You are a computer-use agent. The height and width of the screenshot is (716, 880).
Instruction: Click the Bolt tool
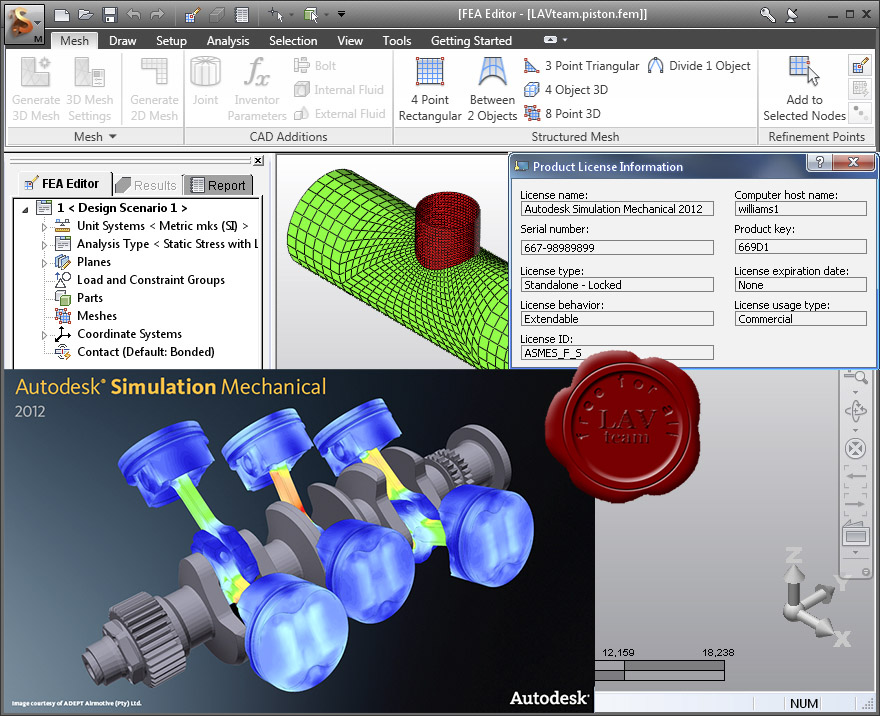point(315,66)
